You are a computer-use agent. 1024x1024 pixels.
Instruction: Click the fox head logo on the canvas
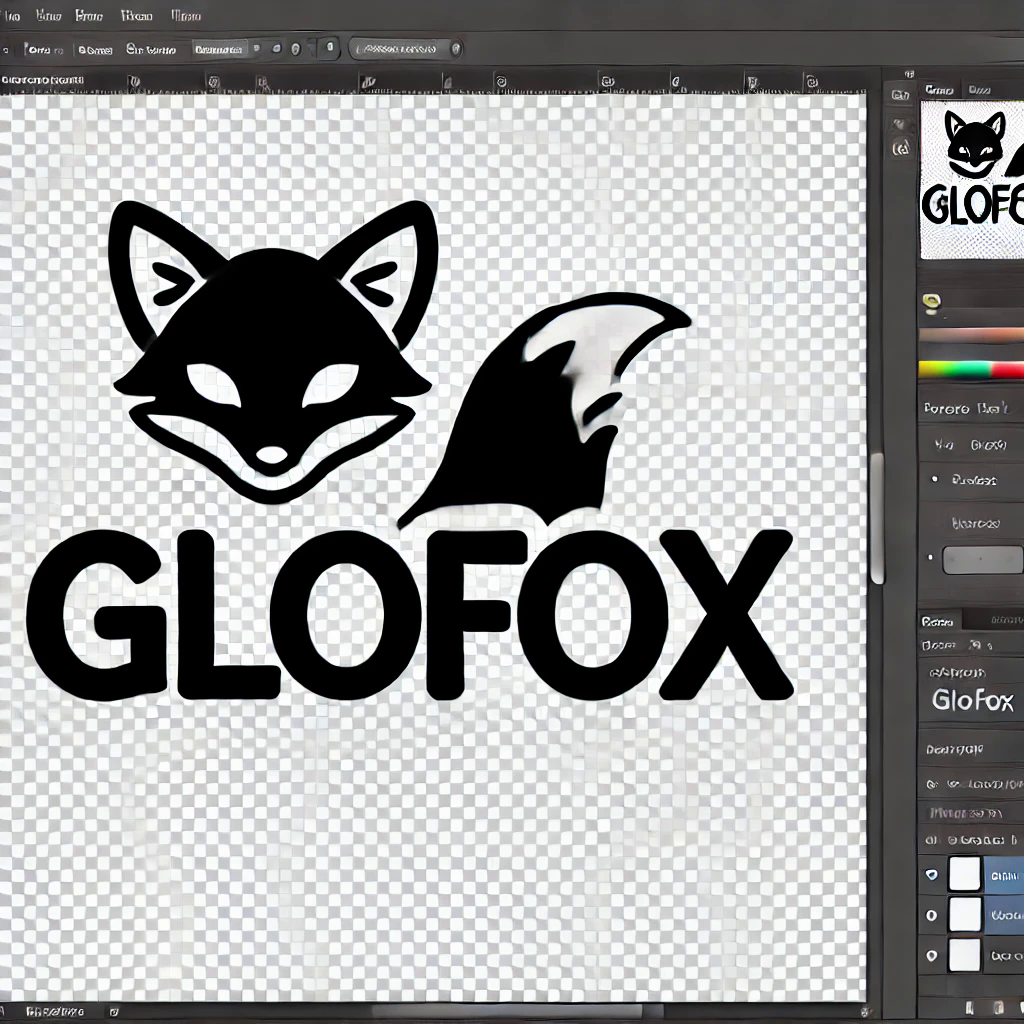[x=272, y=350]
